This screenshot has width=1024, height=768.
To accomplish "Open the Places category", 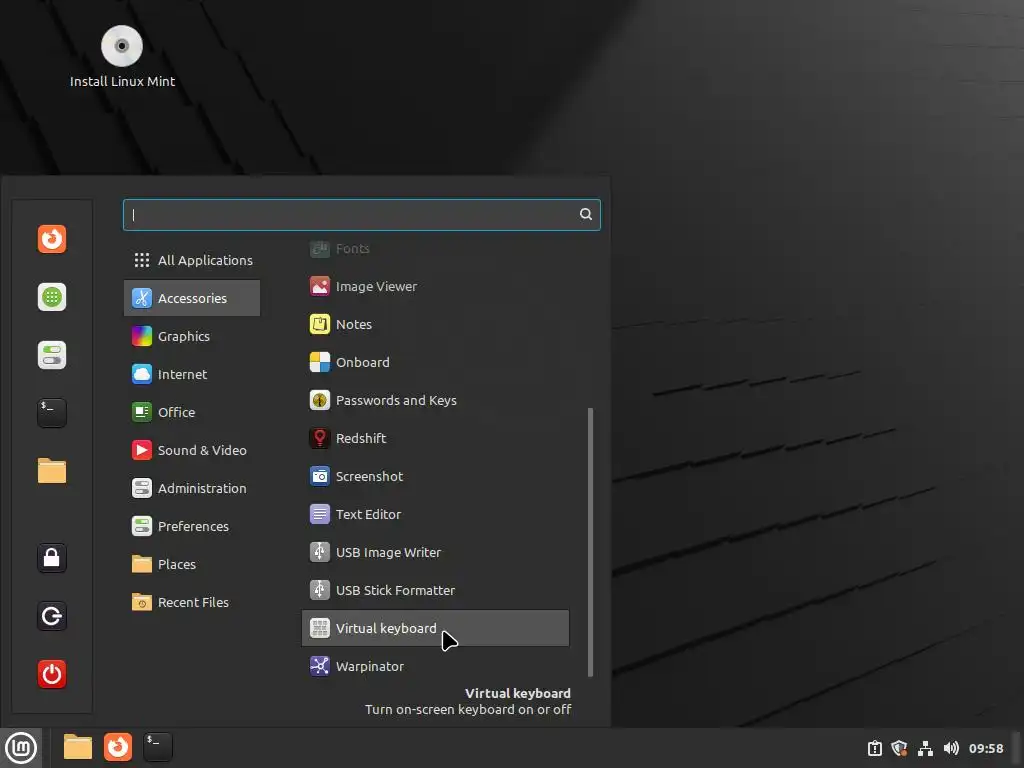I will point(192,564).
